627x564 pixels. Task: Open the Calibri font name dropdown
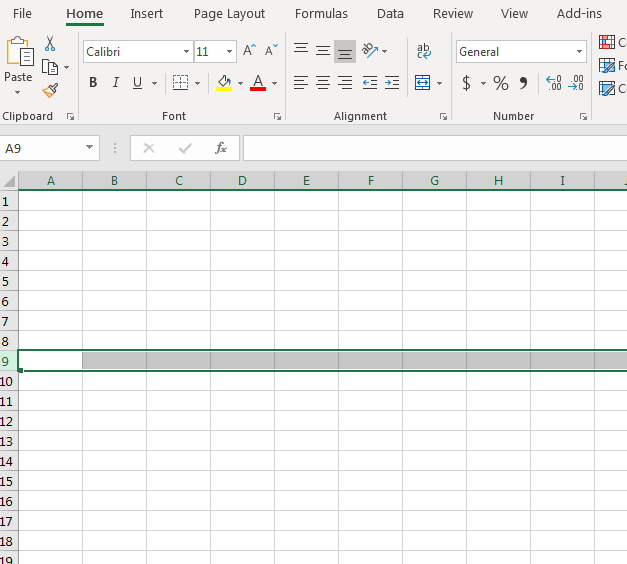[x=186, y=52]
